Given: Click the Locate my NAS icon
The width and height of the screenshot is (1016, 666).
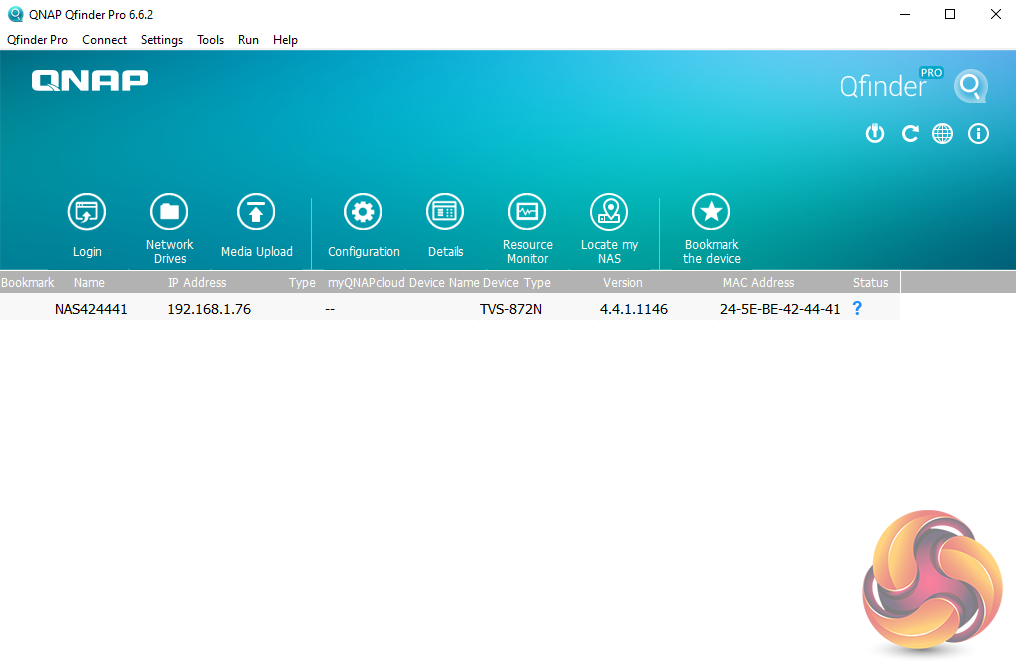Looking at the screenshot, I should pos(609,212).
